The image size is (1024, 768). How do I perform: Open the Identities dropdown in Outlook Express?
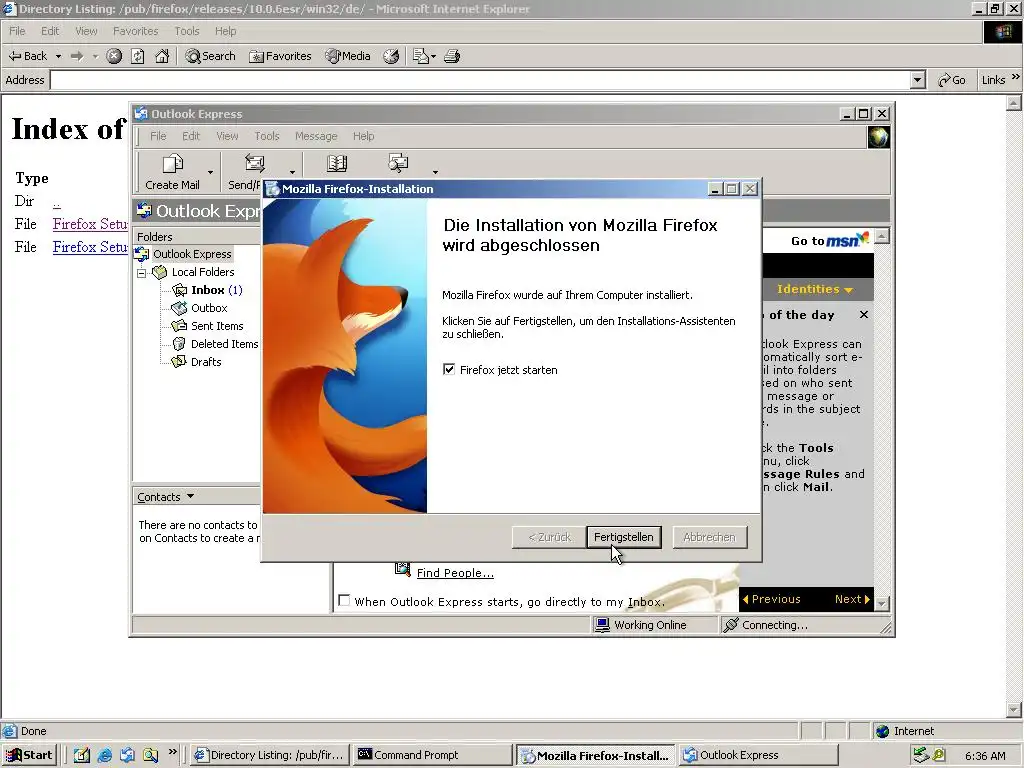tap(815, 289)
